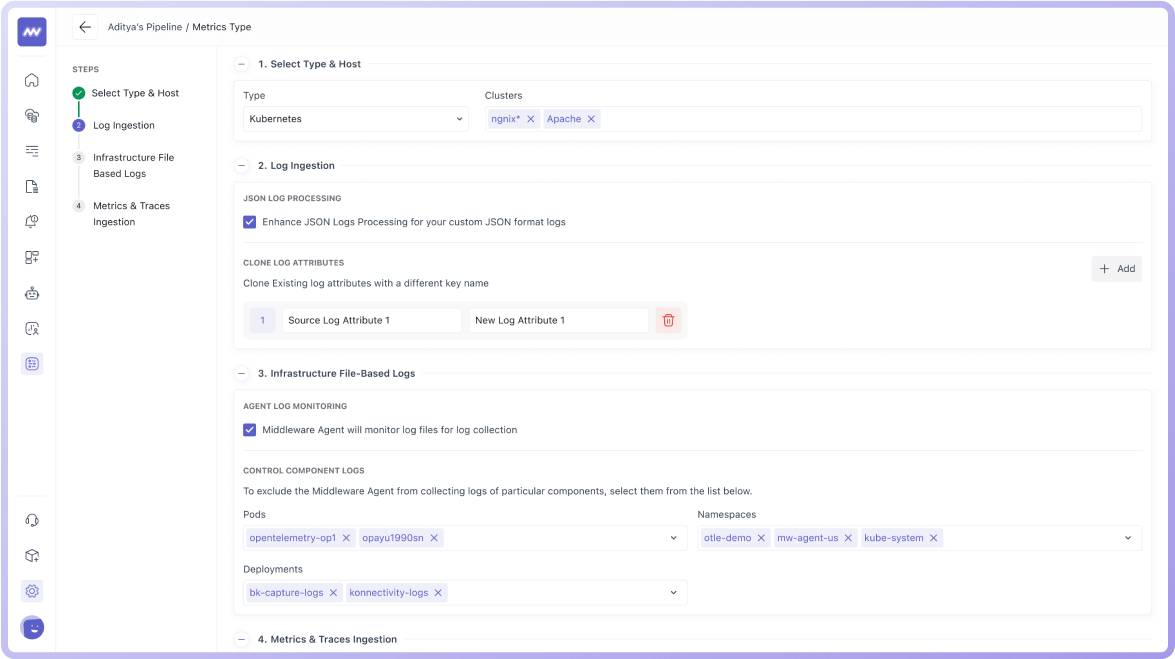Open the Home icon in sidebar

click(x=32, y=80)
